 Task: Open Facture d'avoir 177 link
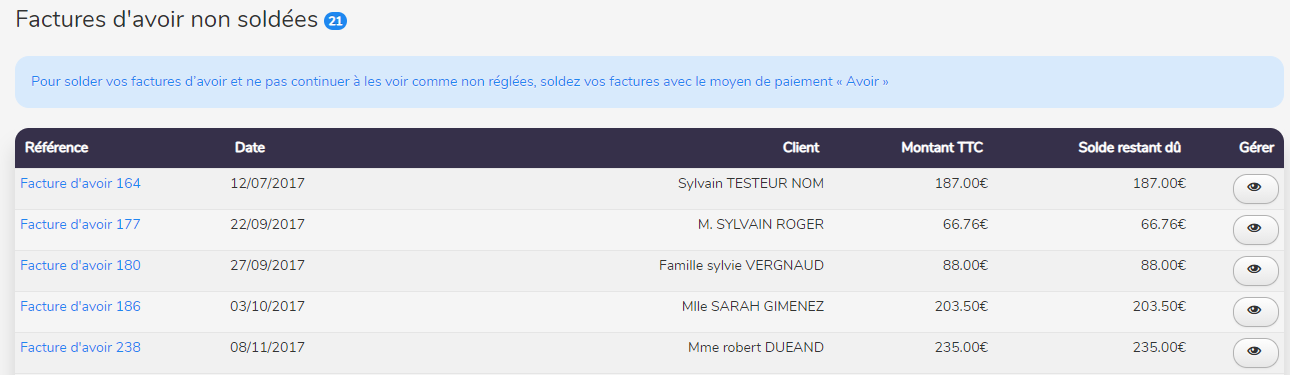coord(80,224)
